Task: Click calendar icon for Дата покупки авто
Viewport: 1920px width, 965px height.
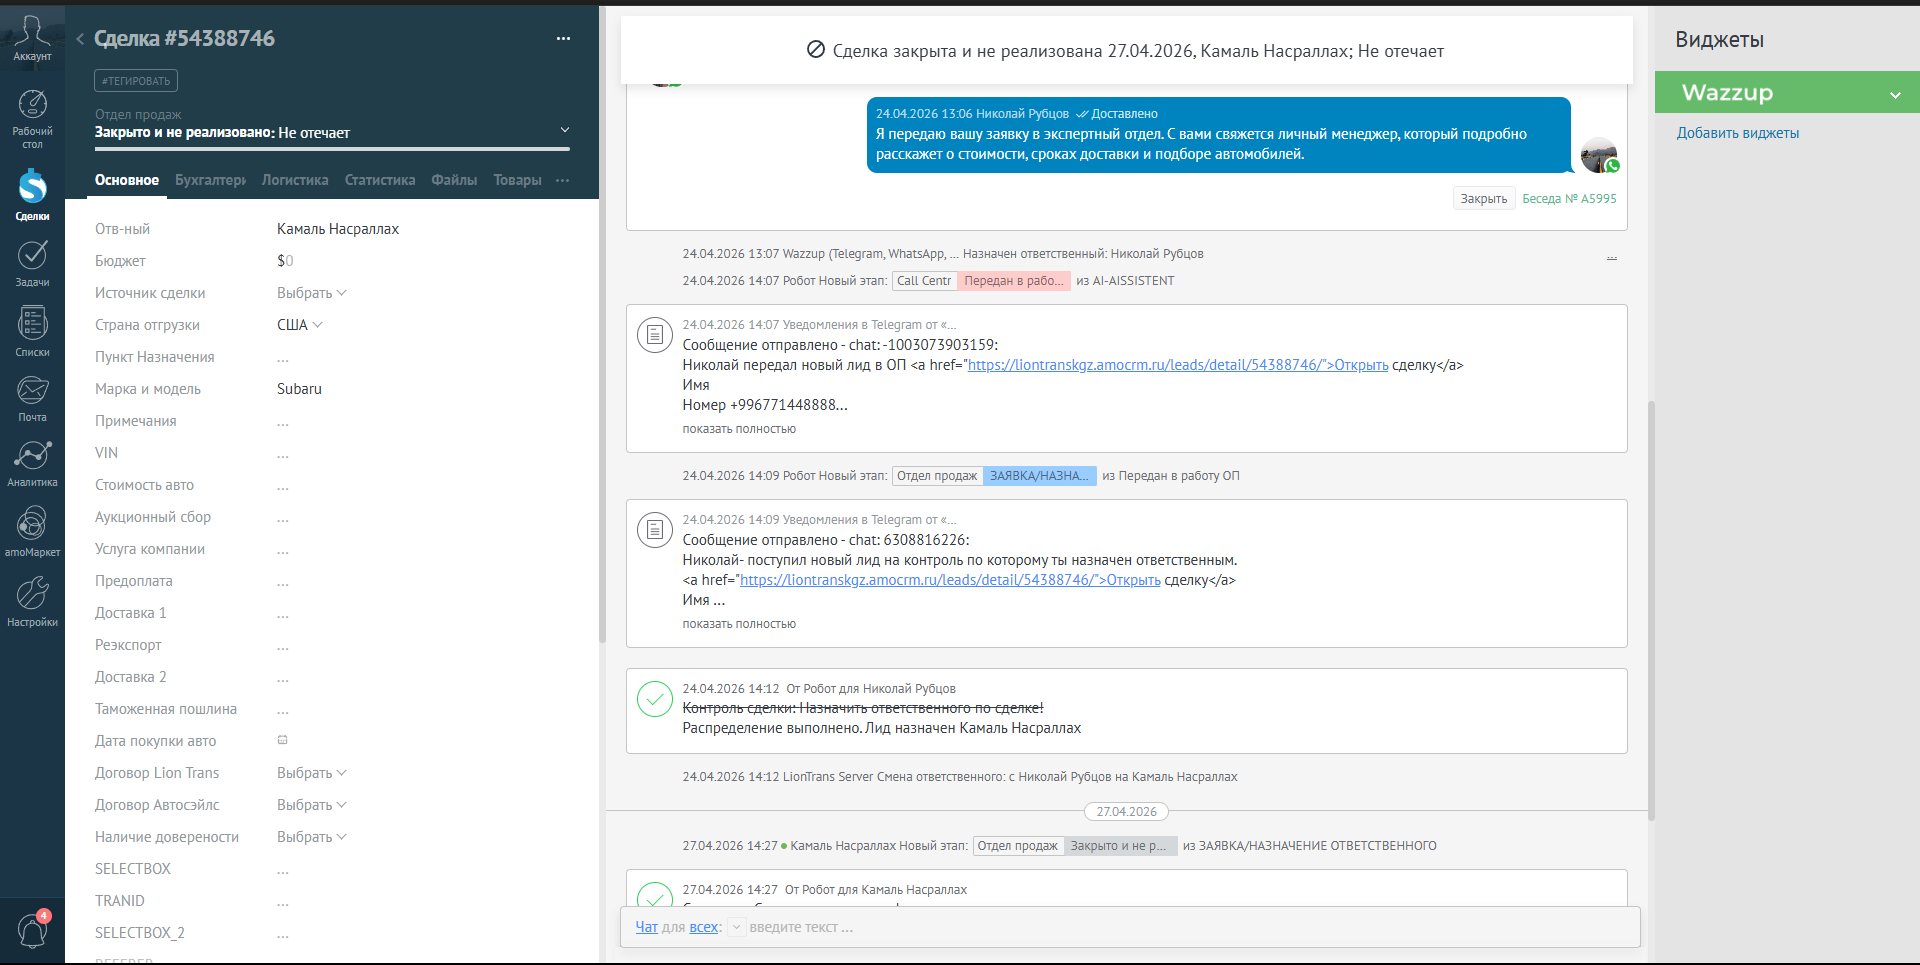Action: [x=282, y=740]
